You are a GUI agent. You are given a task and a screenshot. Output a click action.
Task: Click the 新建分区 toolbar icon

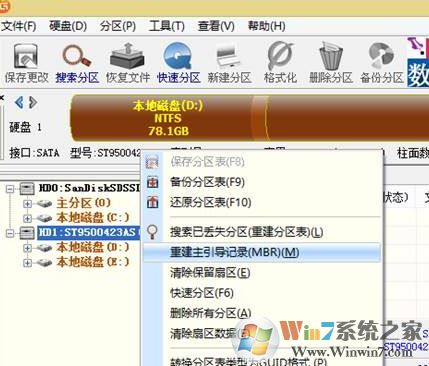pos(229,57)
